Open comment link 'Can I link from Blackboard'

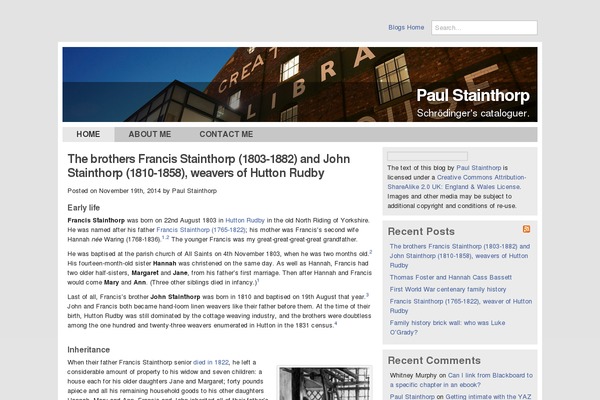(461, 380)
